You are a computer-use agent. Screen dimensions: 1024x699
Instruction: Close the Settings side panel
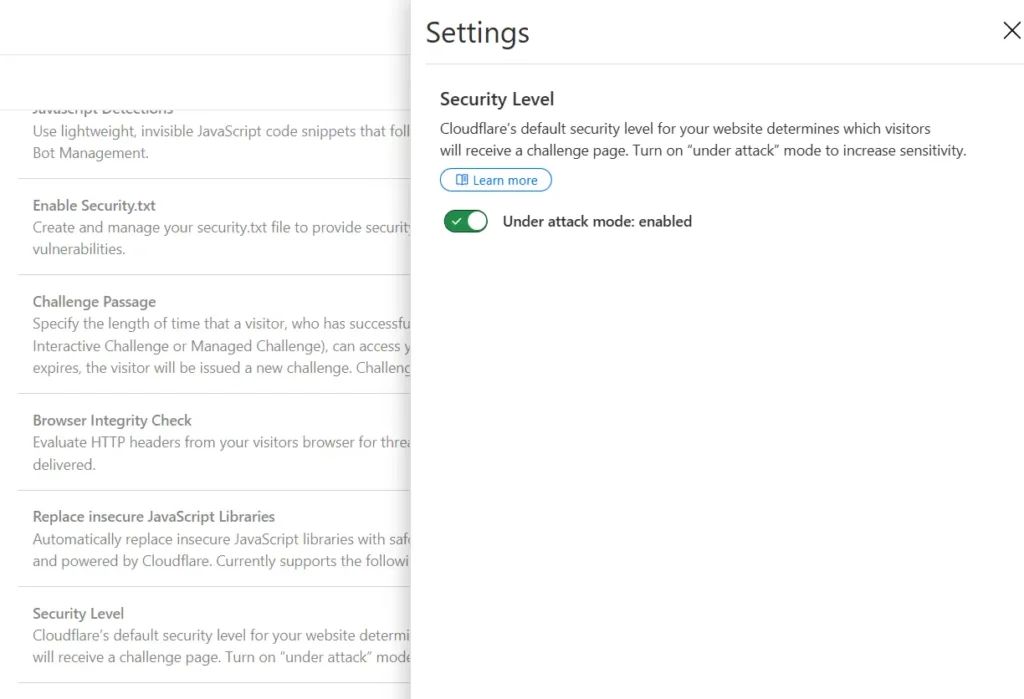pos(1012,30)
